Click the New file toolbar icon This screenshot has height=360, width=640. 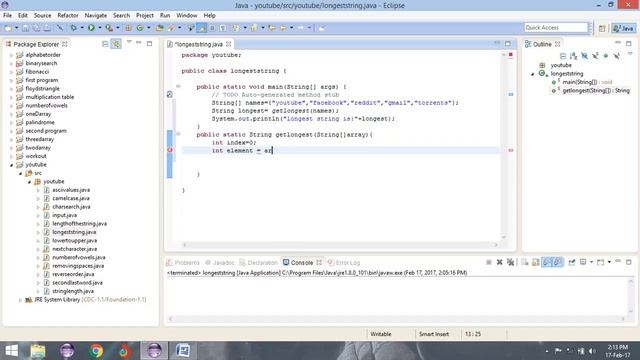click(x=8, y=28)
